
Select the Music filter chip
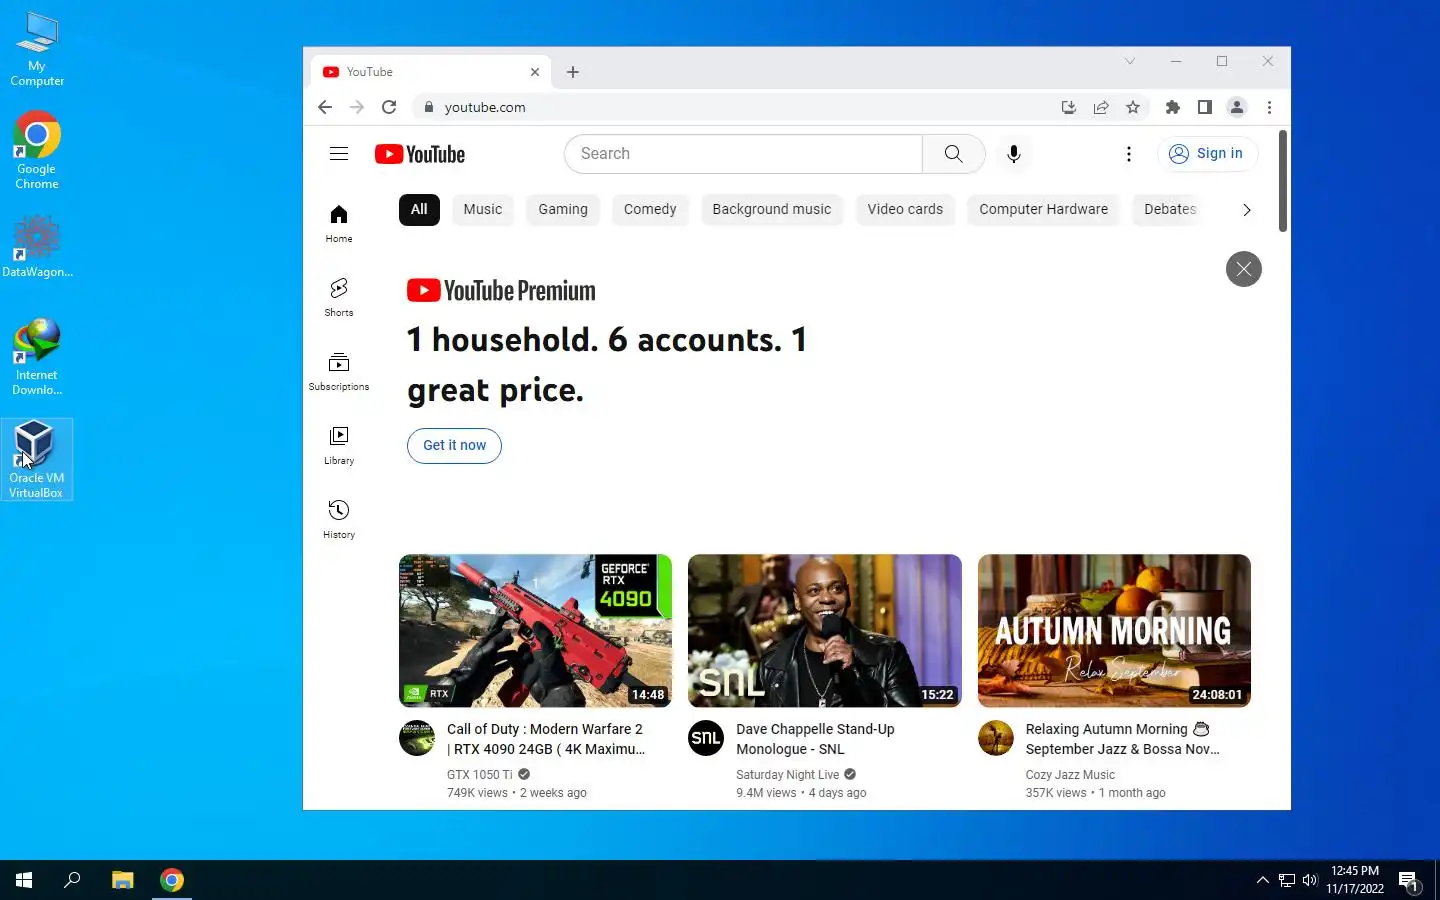[x=483, y=209]
